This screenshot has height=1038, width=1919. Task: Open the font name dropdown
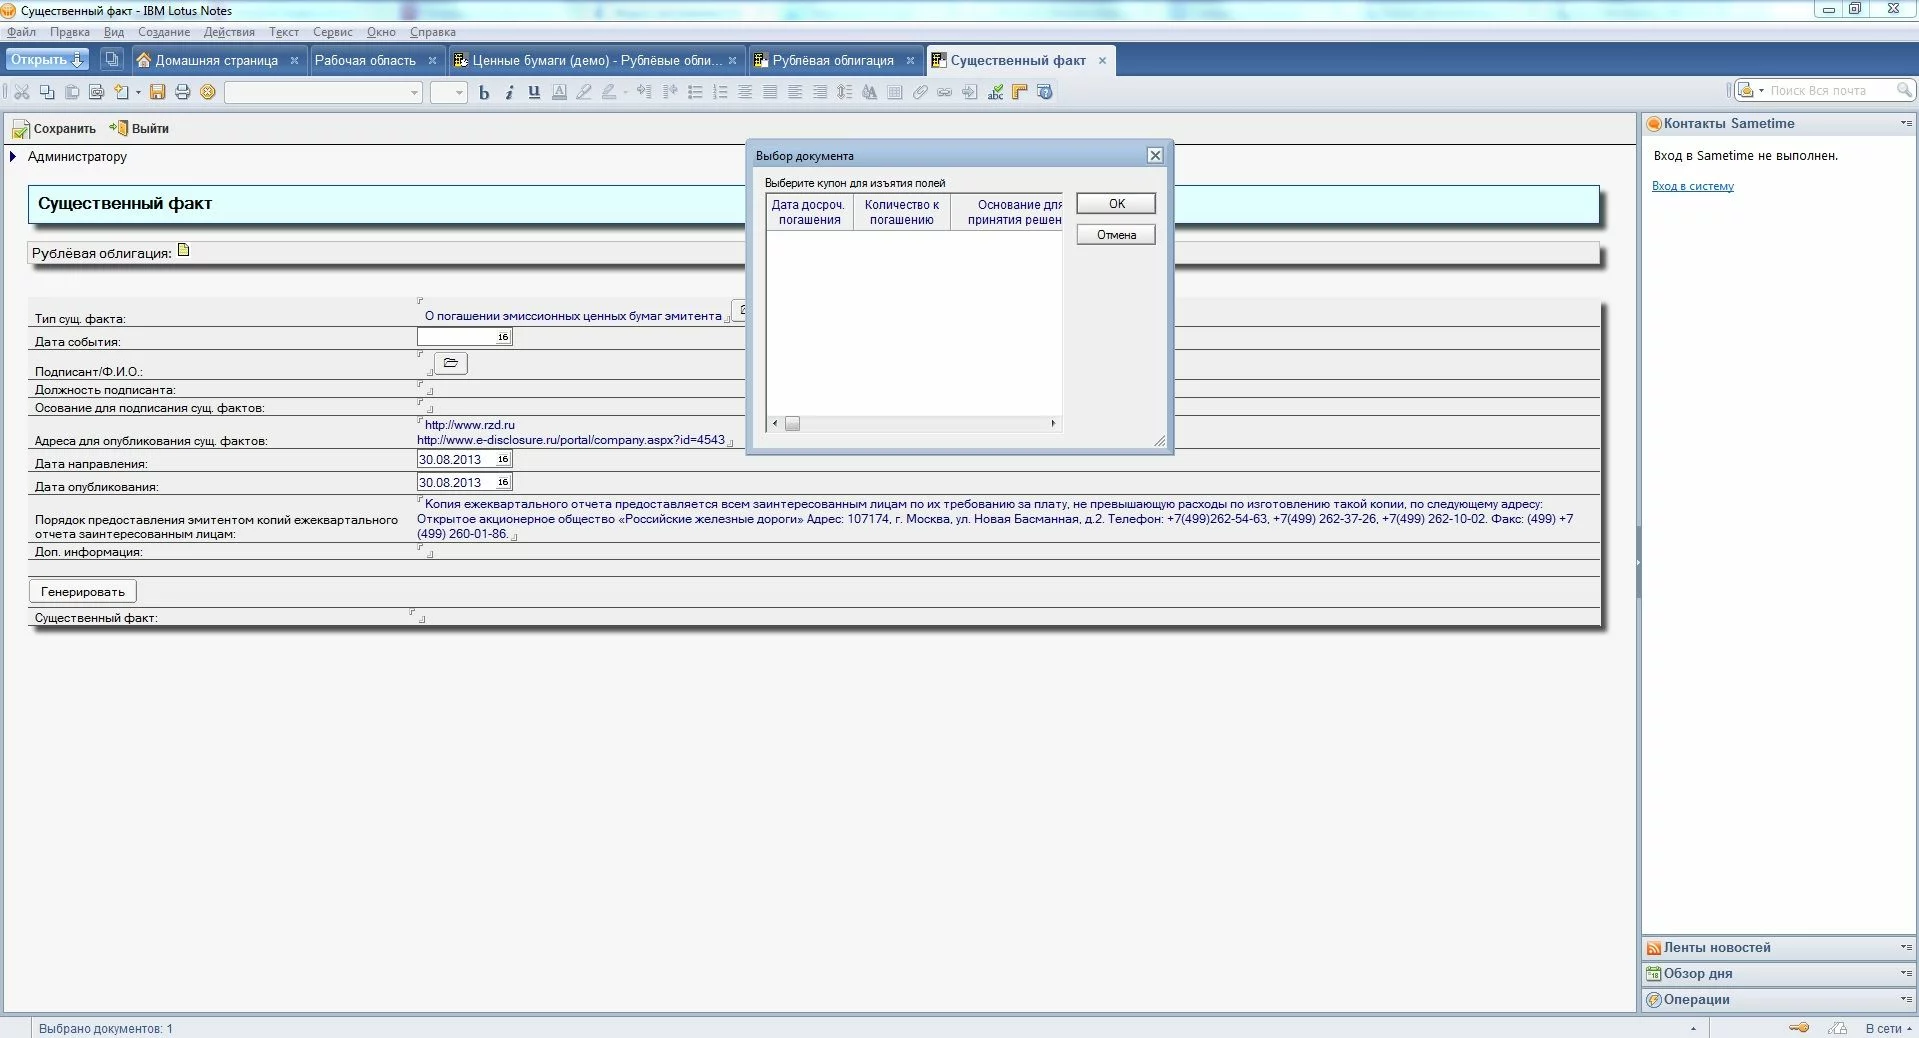tap(414, 92)
